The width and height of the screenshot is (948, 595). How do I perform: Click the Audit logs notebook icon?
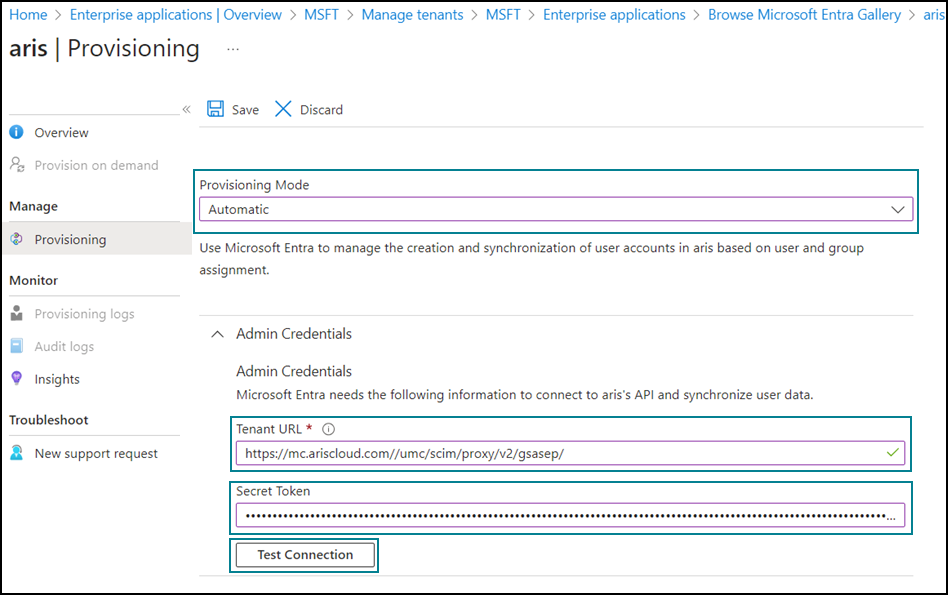[x=16, y=346]
